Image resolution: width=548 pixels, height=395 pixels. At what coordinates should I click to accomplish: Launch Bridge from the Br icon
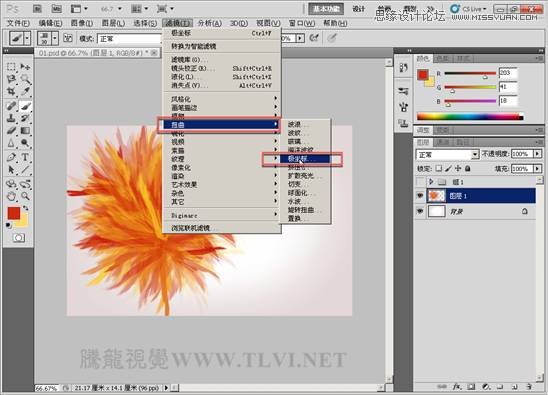tap(37, 9)
